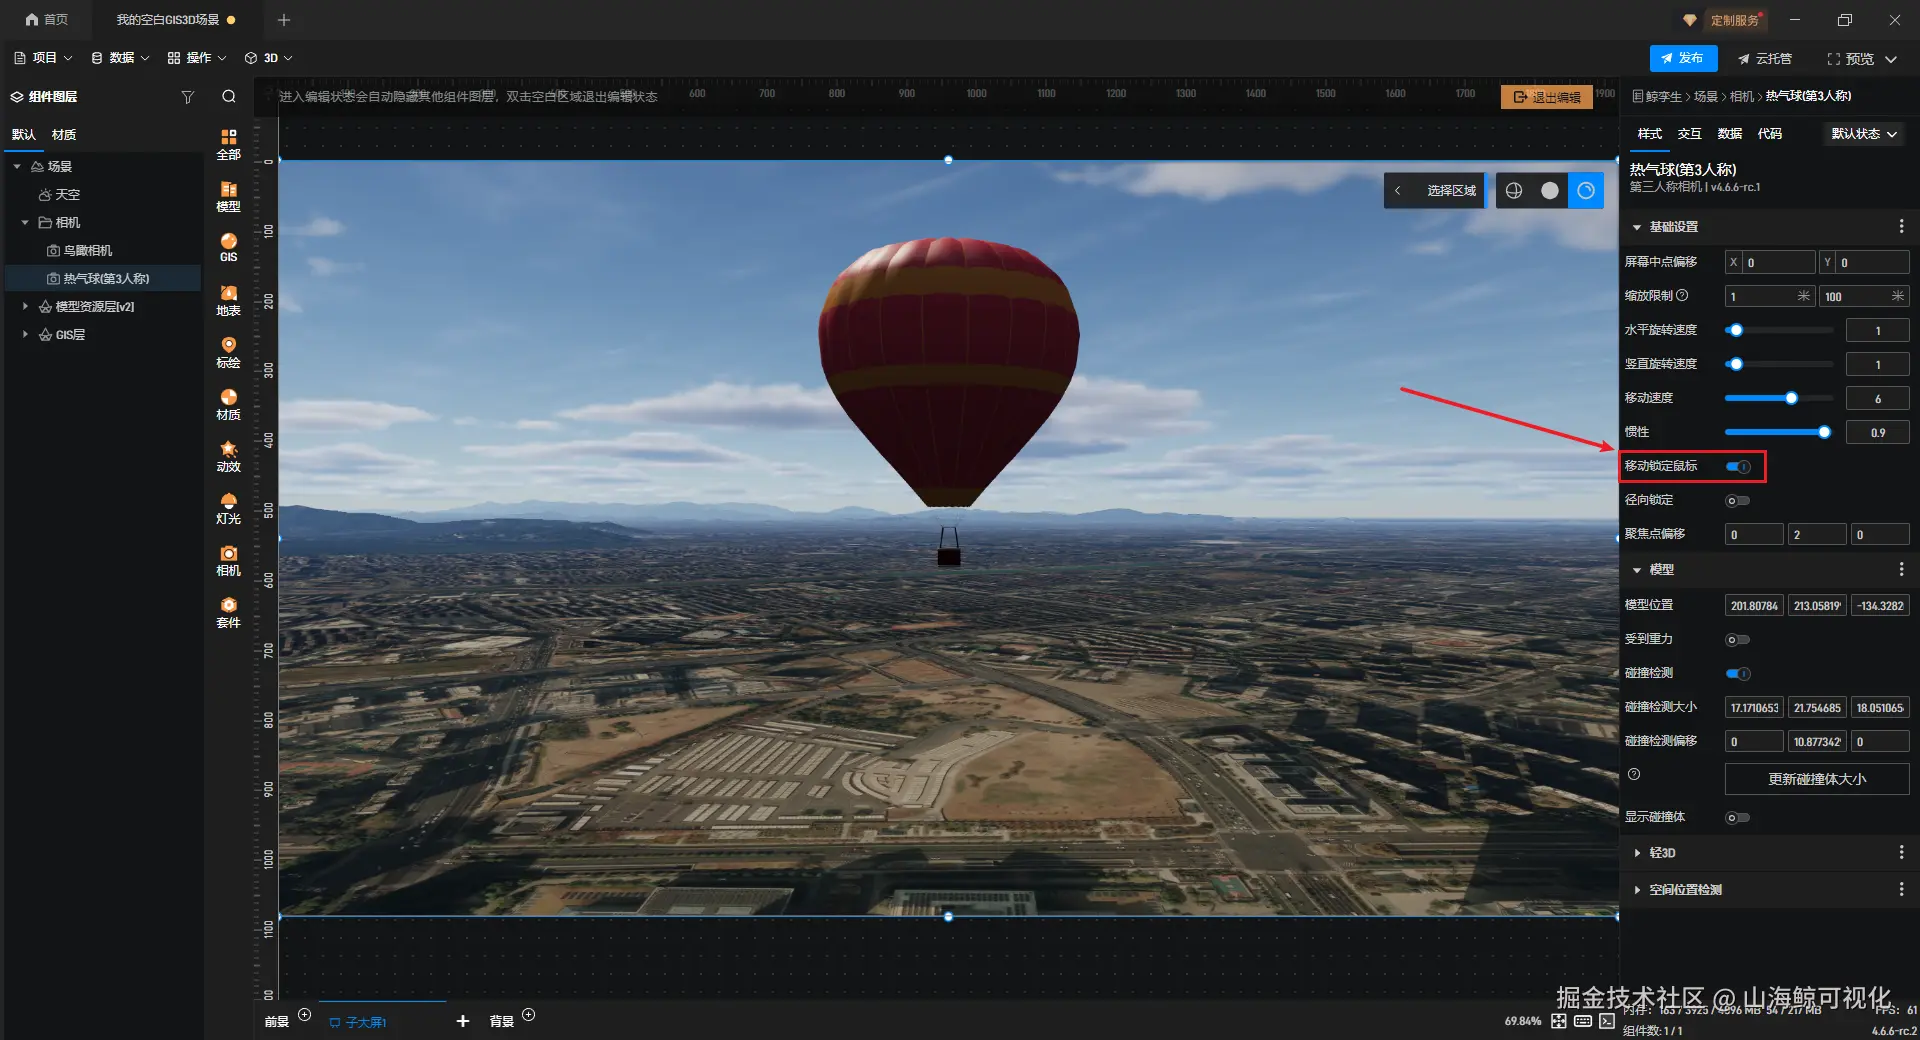Open the 套件 component category
Image resolution: width=1920 pixels, height=1040 pixels.
click(229, 612)
